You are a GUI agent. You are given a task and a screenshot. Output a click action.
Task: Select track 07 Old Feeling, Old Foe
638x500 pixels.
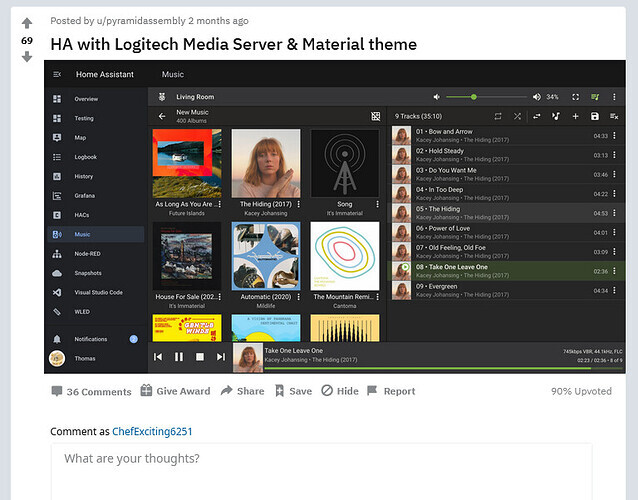[508, 252]
